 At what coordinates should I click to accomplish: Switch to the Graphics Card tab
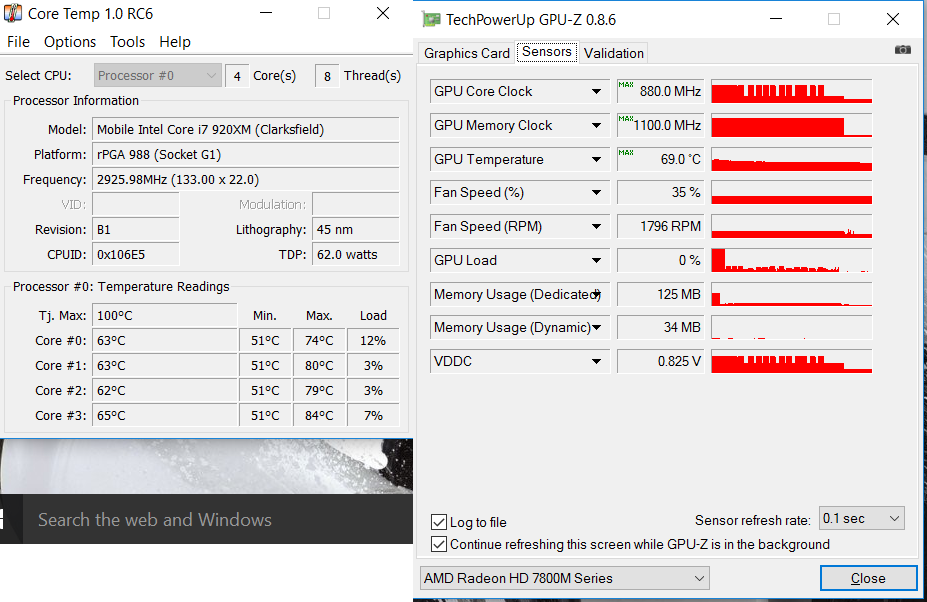pos(467,53)
